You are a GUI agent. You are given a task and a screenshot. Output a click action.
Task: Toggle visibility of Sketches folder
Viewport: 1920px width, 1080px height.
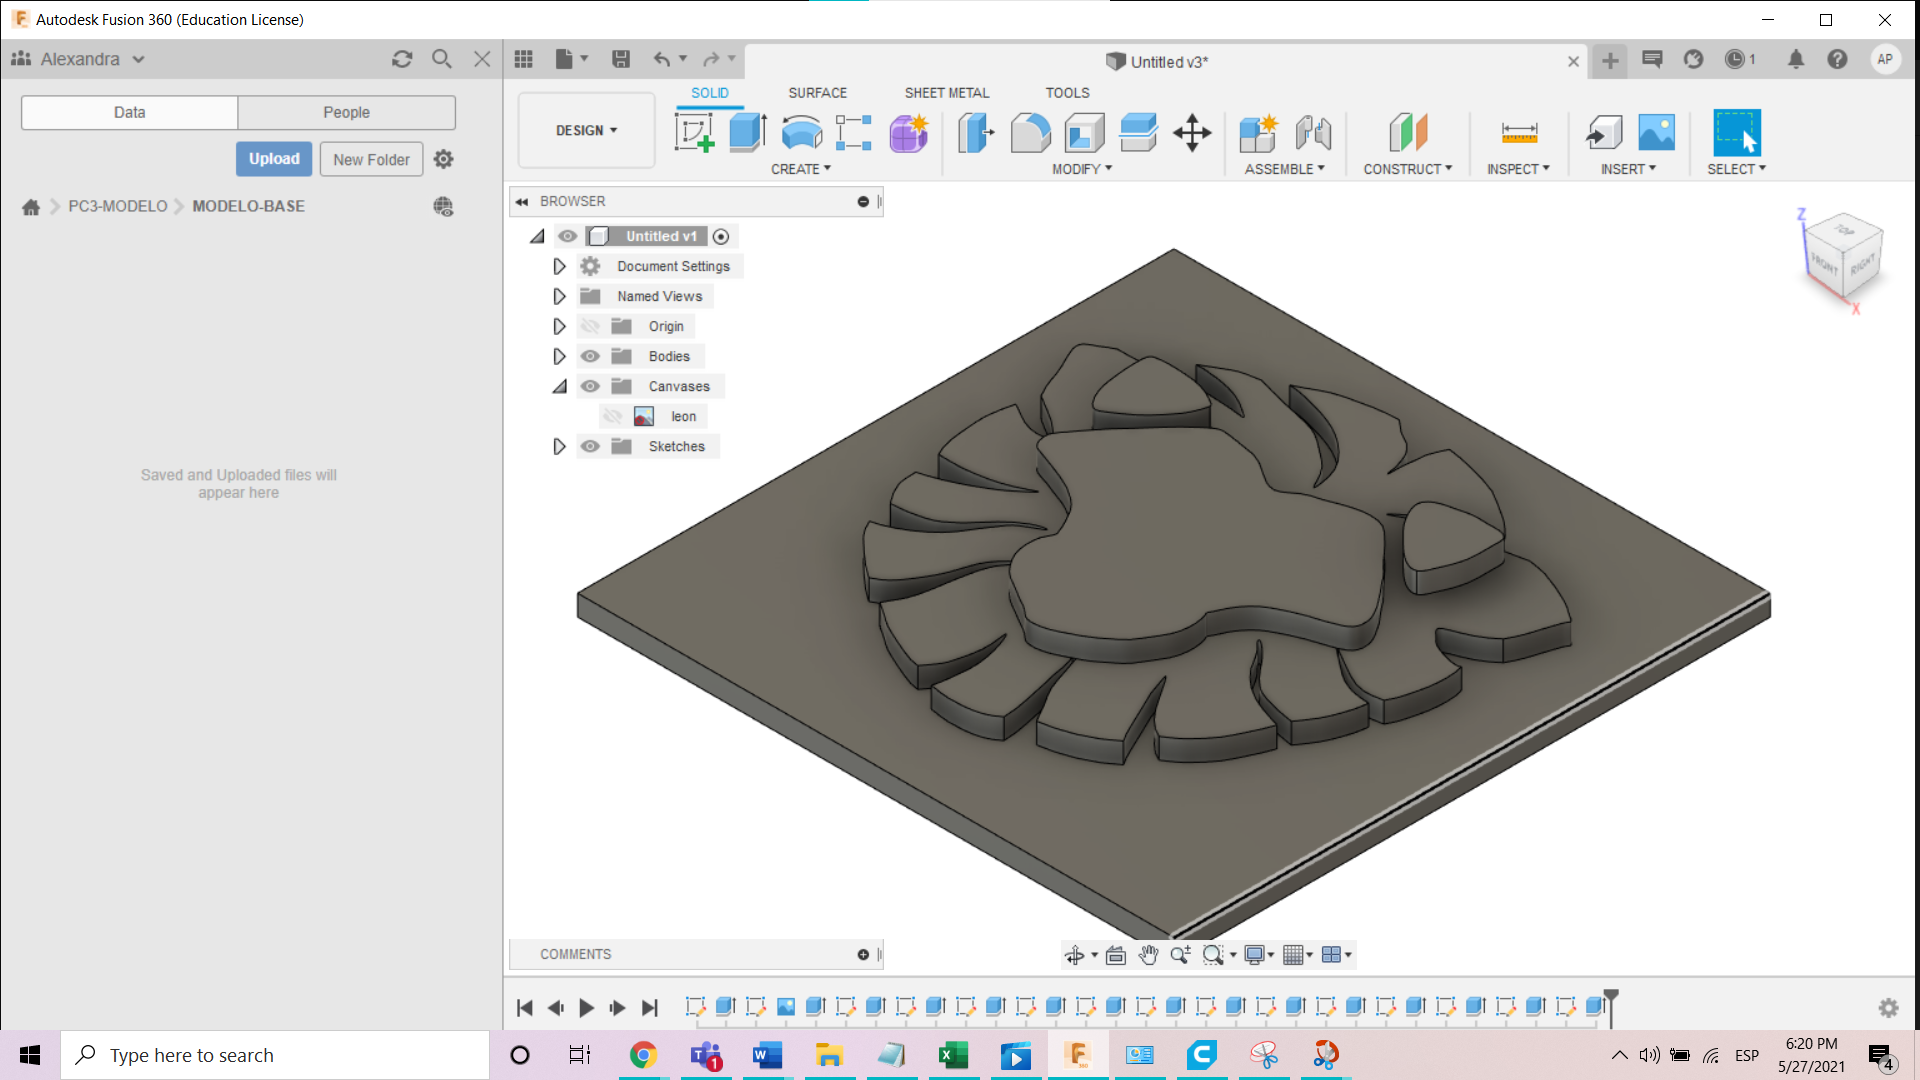[x=590, y=446]
